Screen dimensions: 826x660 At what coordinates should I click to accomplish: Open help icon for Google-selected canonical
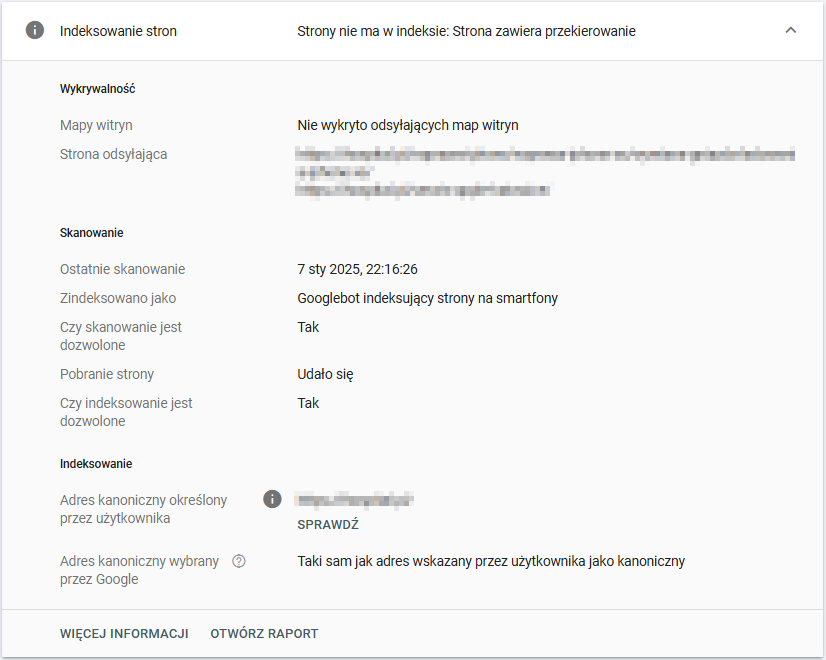pyautogui.click(x=238, y=561)
